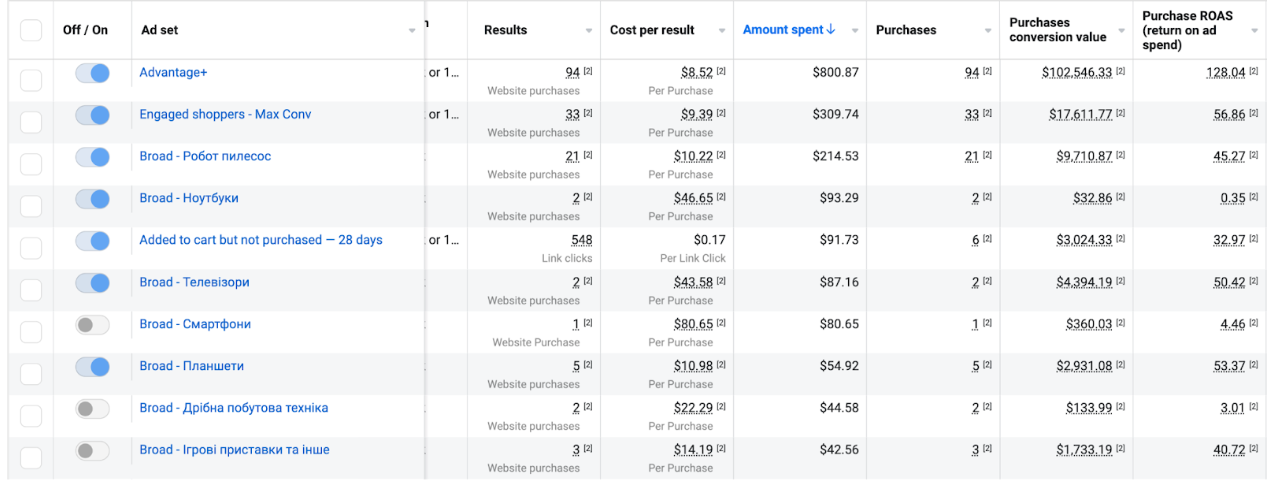The image size is (1279, 488).
Task: Disable the Engaged shoppers - Max Conv toggle
Action: point(93,115)
